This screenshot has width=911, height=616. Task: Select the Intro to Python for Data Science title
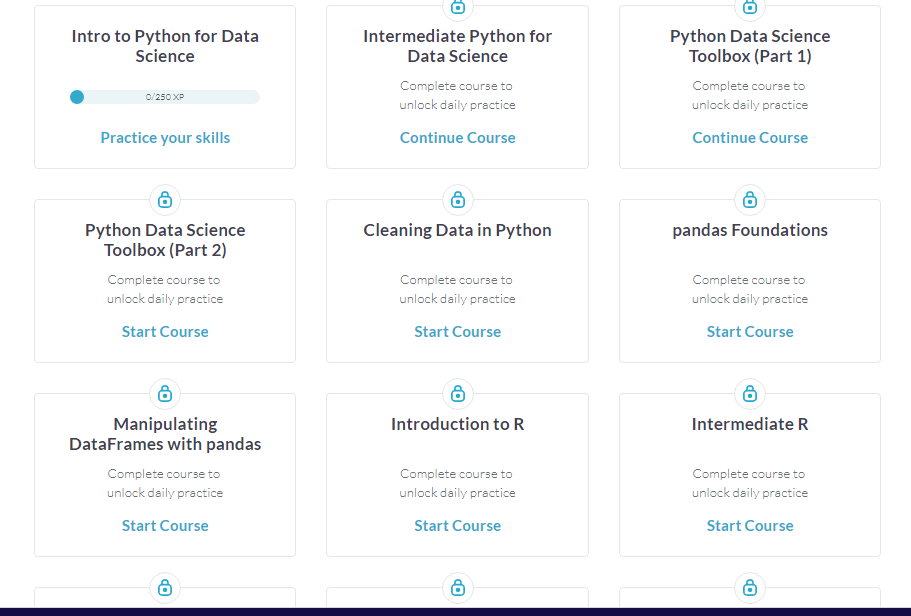coord(164,46)
